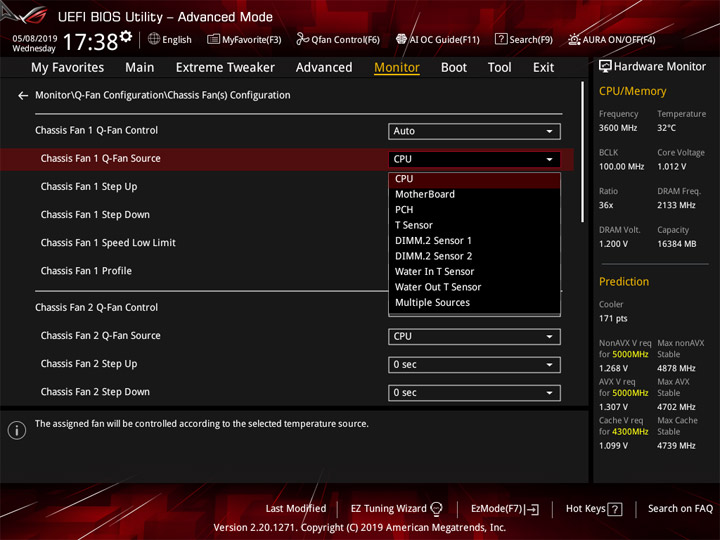Select Multiple Sources option
Image resolution: width=720 pixels, height=540 pixels.
coord(474,303)
